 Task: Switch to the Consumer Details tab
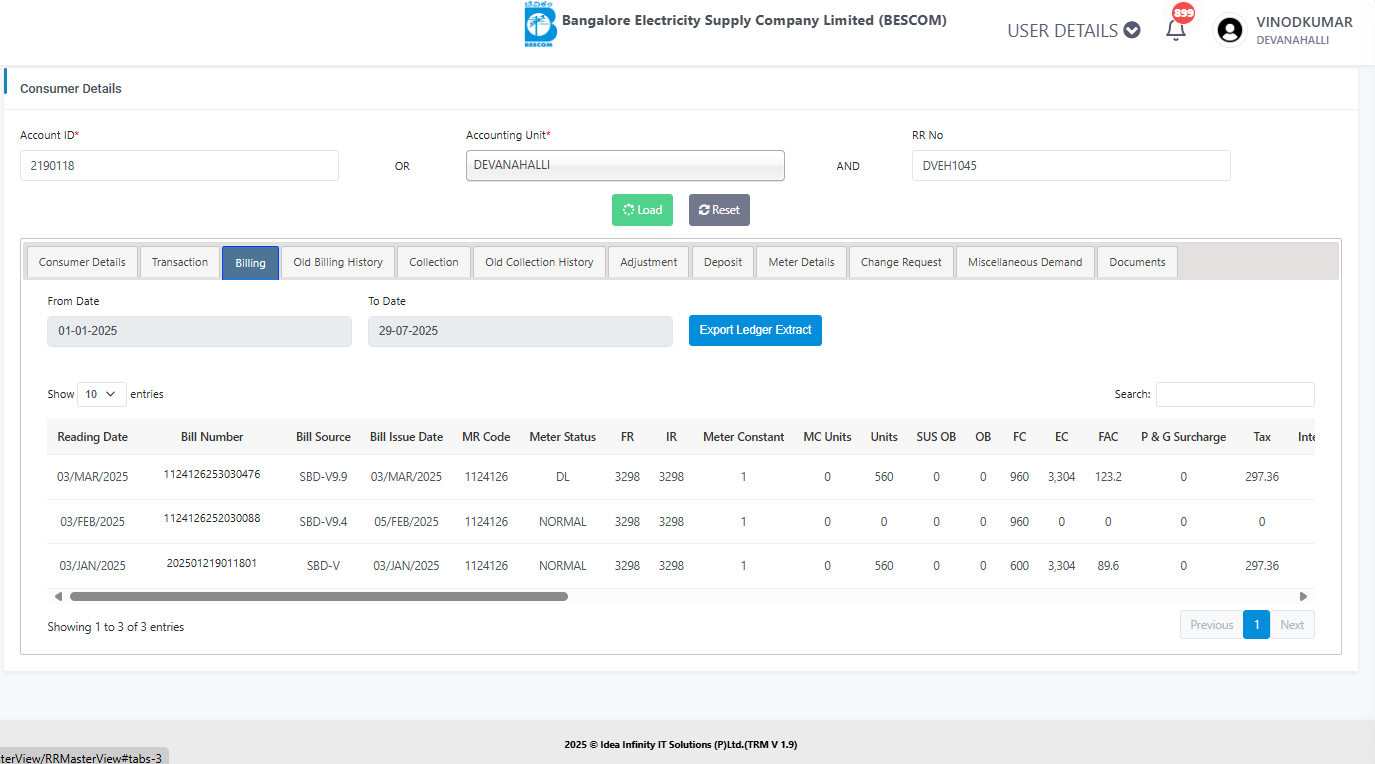point(82,262)
